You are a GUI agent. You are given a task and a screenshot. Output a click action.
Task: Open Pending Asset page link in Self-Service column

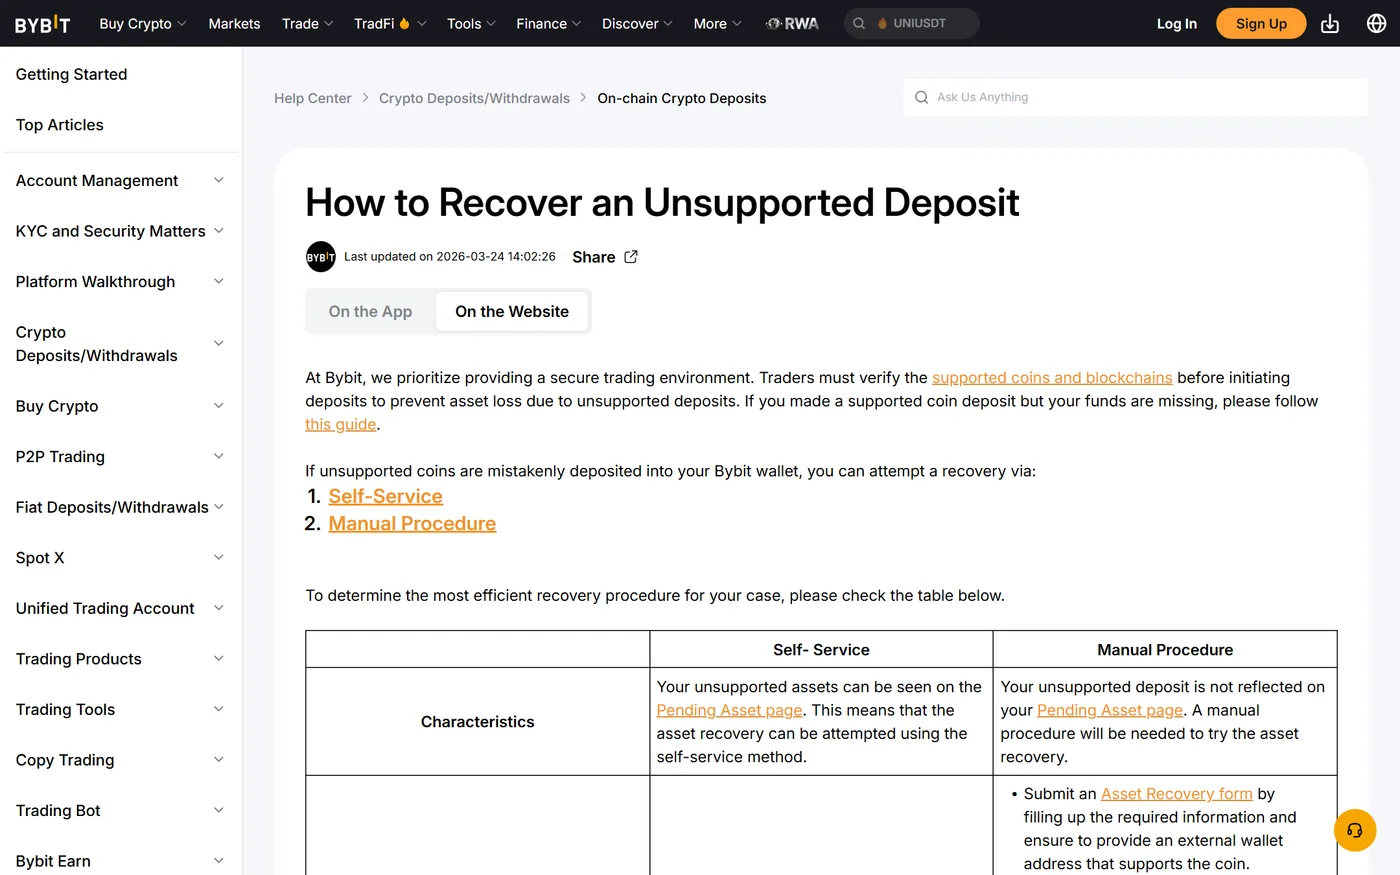tap(730, 710)
